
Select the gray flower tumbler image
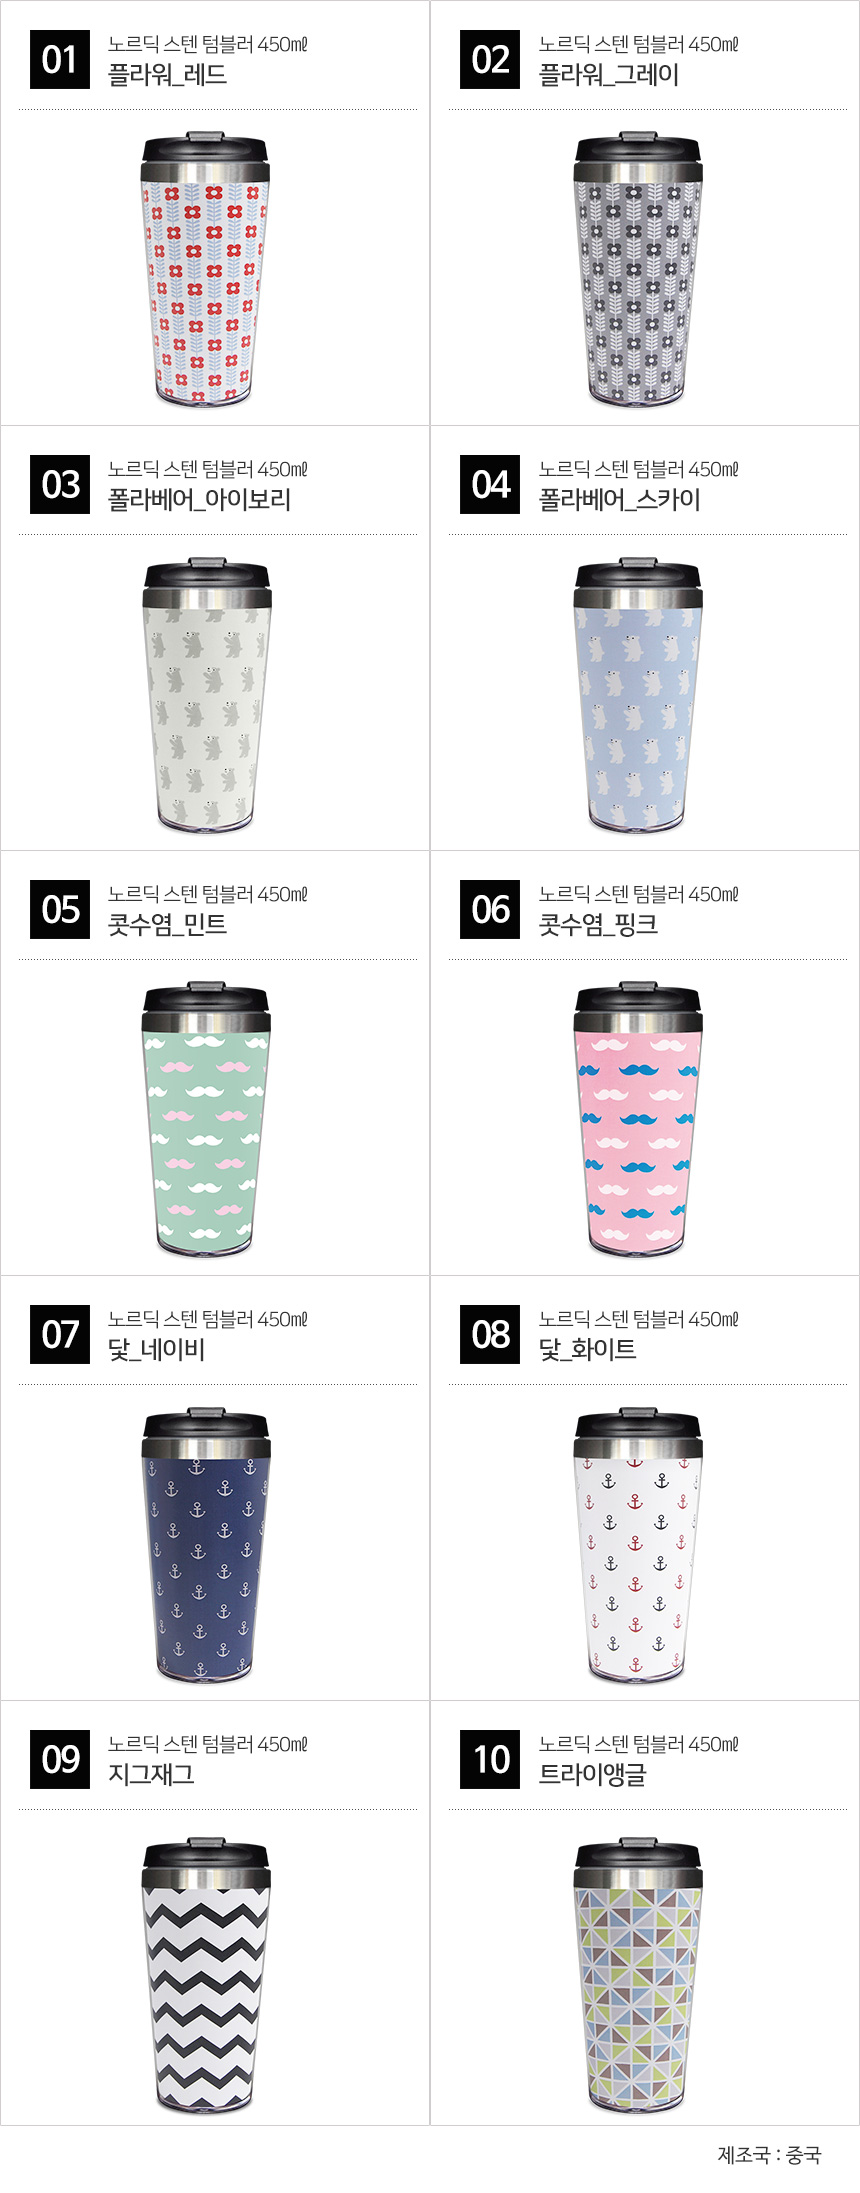coord(638,269)
